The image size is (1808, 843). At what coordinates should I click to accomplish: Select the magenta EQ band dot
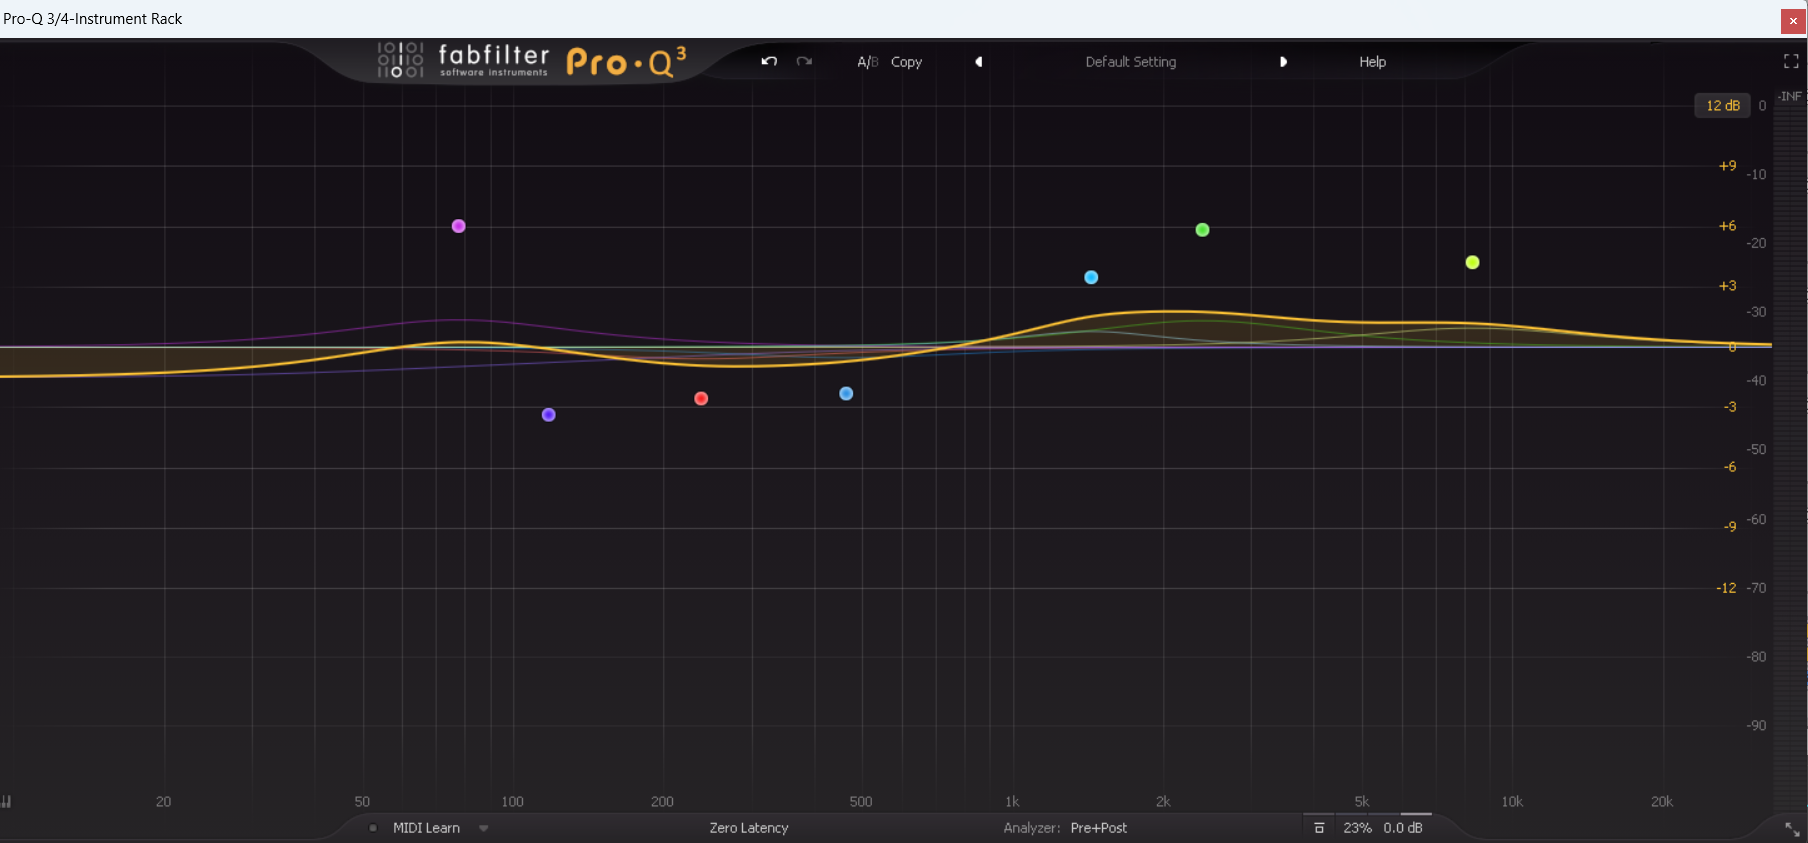tap(458, 226)
